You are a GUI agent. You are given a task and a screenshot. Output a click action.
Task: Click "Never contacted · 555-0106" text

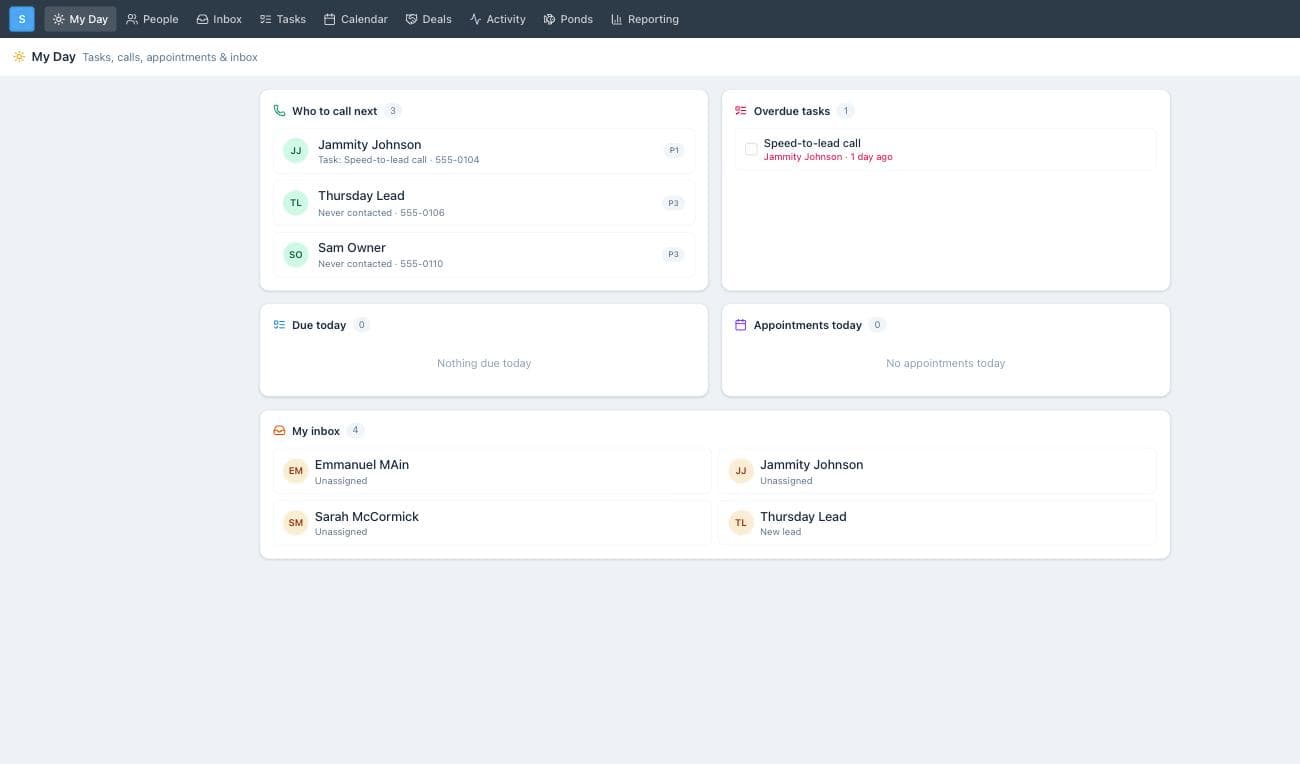381,213
